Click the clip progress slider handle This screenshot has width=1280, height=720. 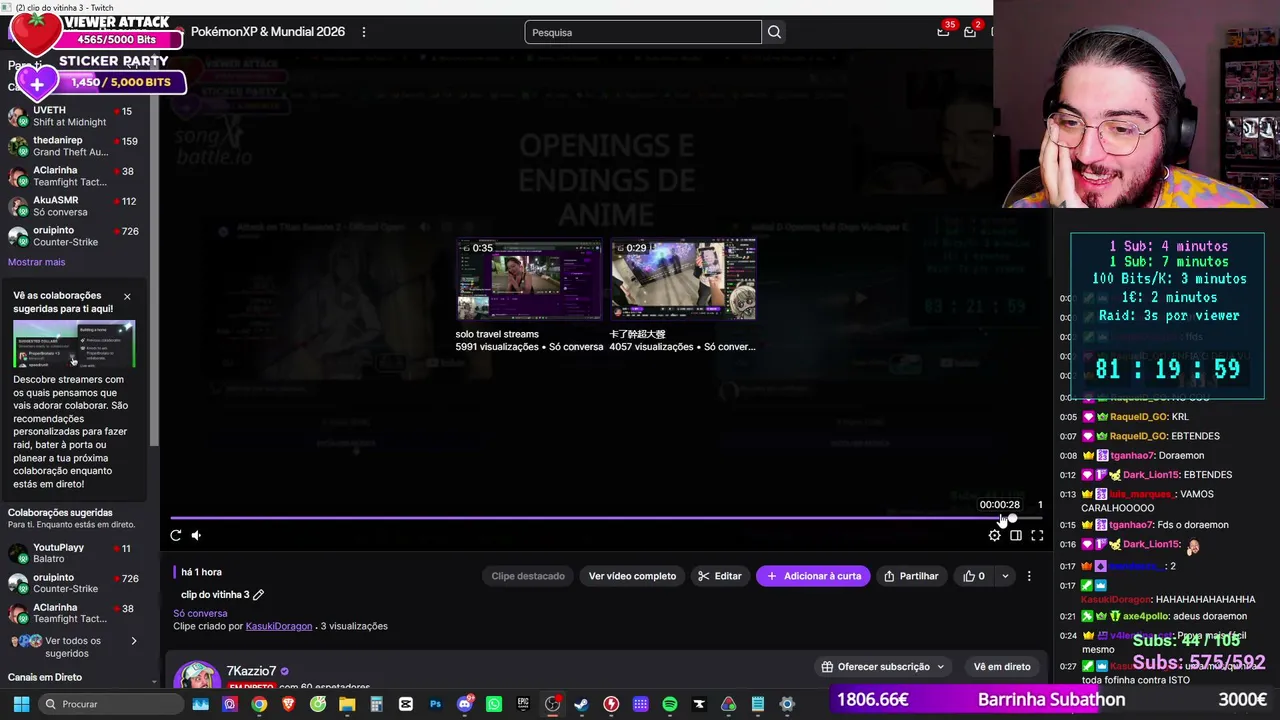[x=1012, y=518]
